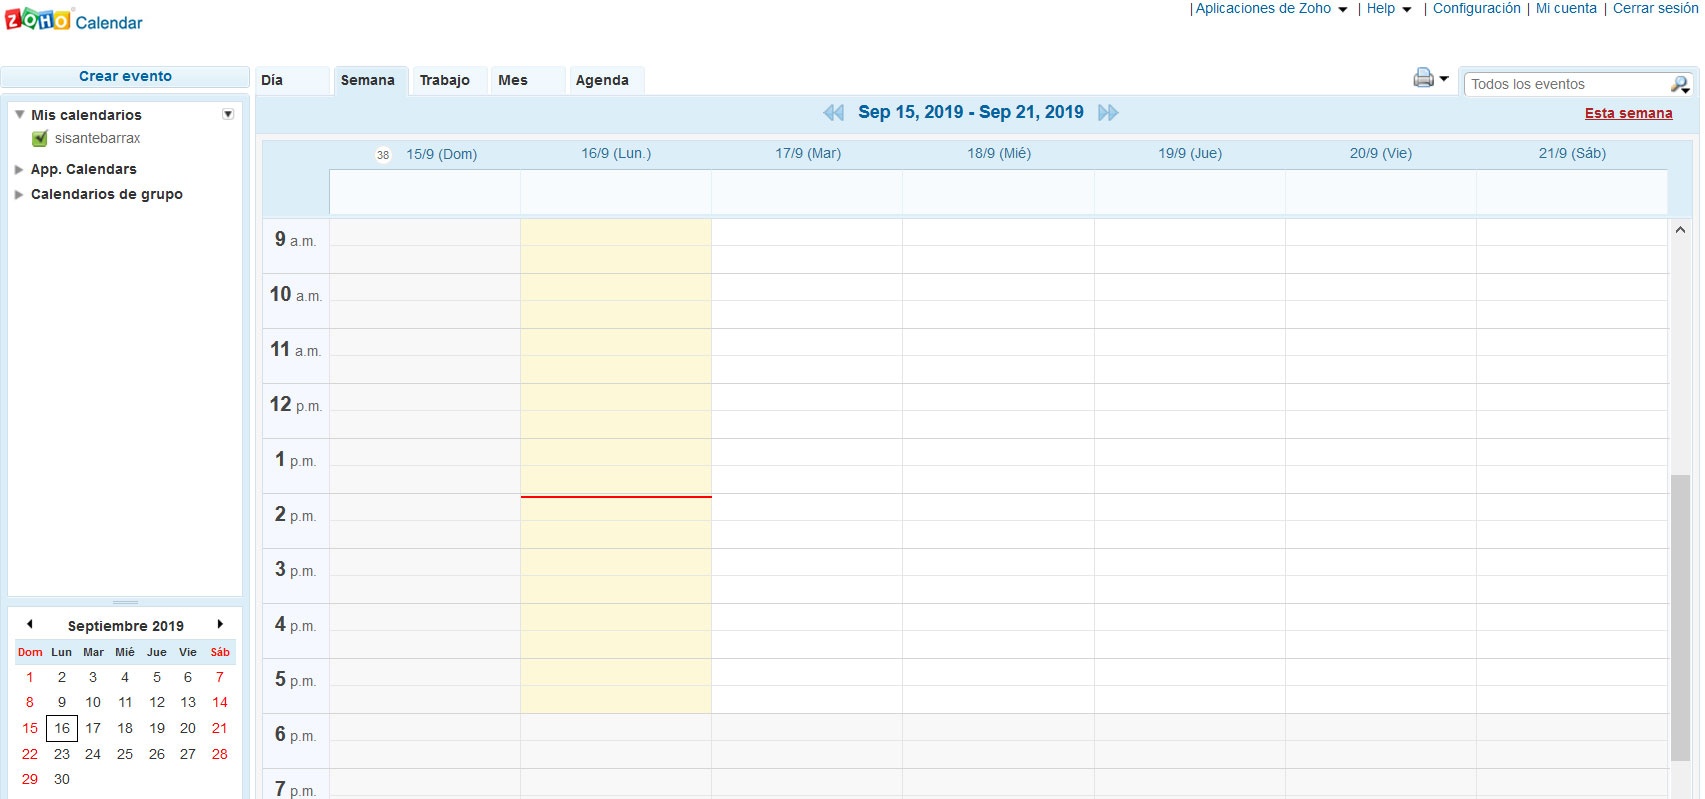Viewport: 1705px width, 799px height.
Task: Expand Calendarios de grupo section
Action: [19, 195]
